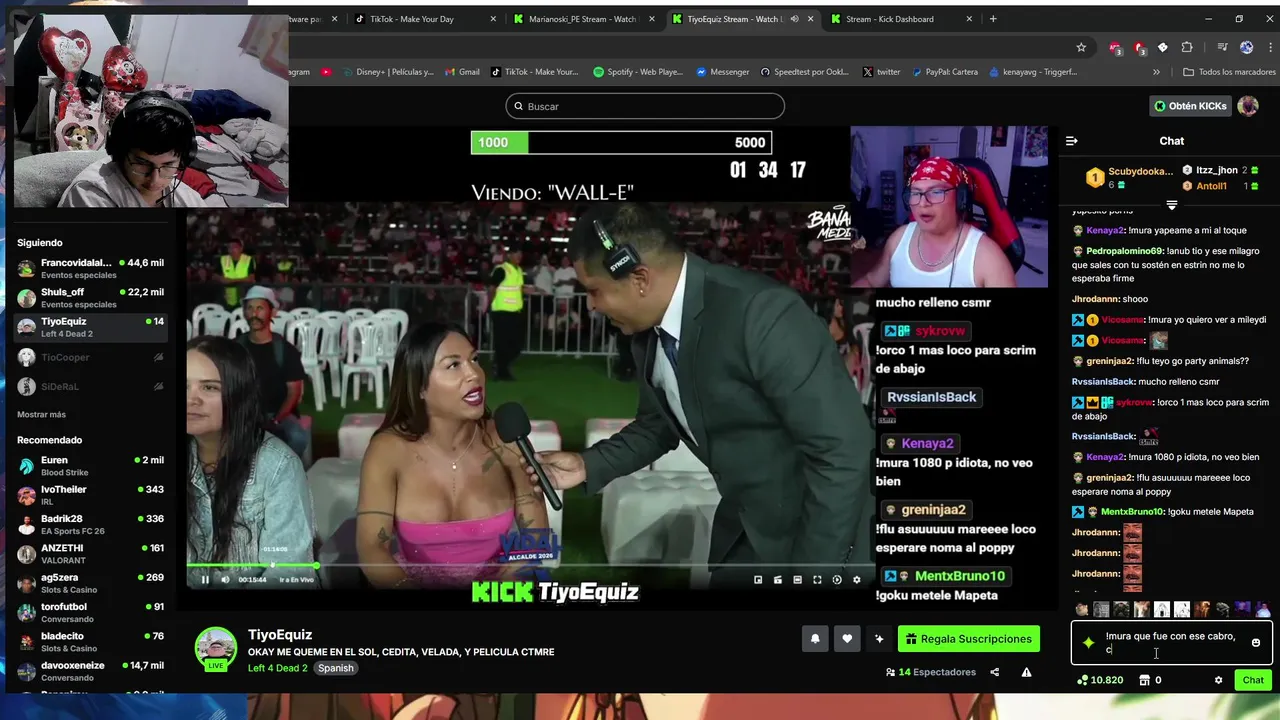
Task: Pause the stream video playback
Action: [205, 580]
